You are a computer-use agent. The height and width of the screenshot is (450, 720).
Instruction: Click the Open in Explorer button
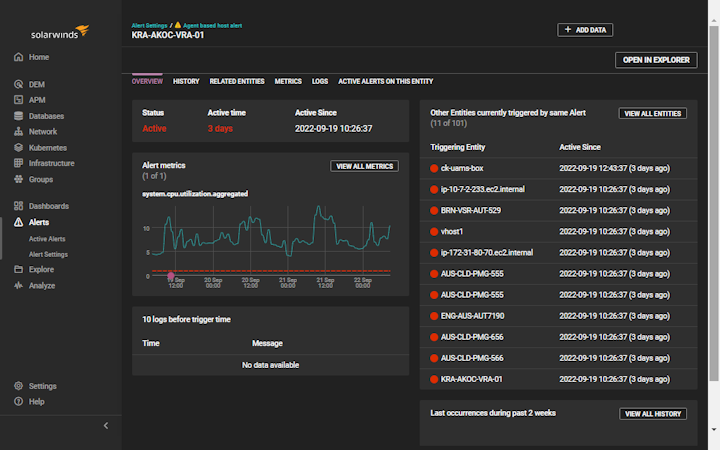point(656,60)
